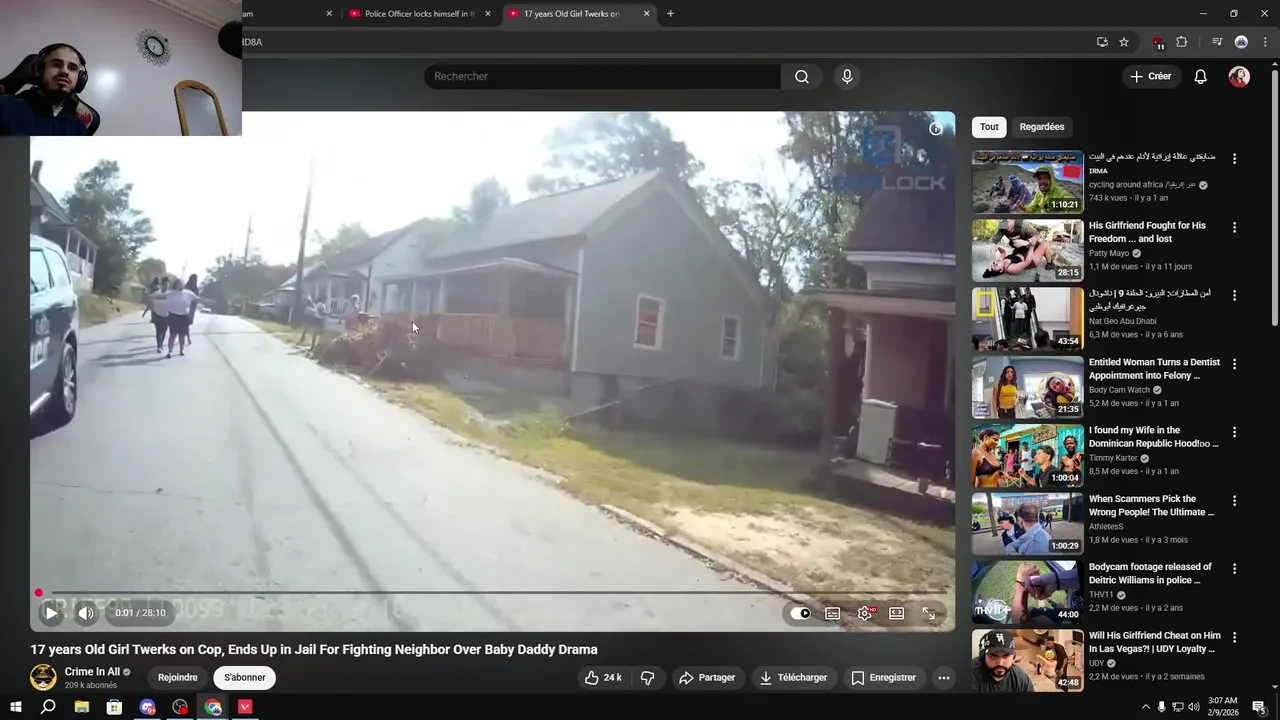Focus the Rechercher search box

coord(602,76)
